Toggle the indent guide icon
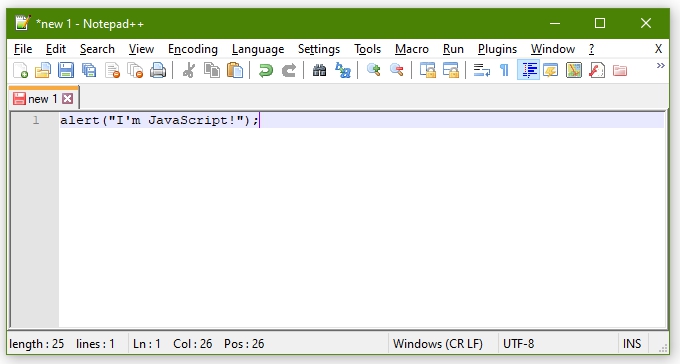This screenshot has width=680, height=364. pos(528,70)
